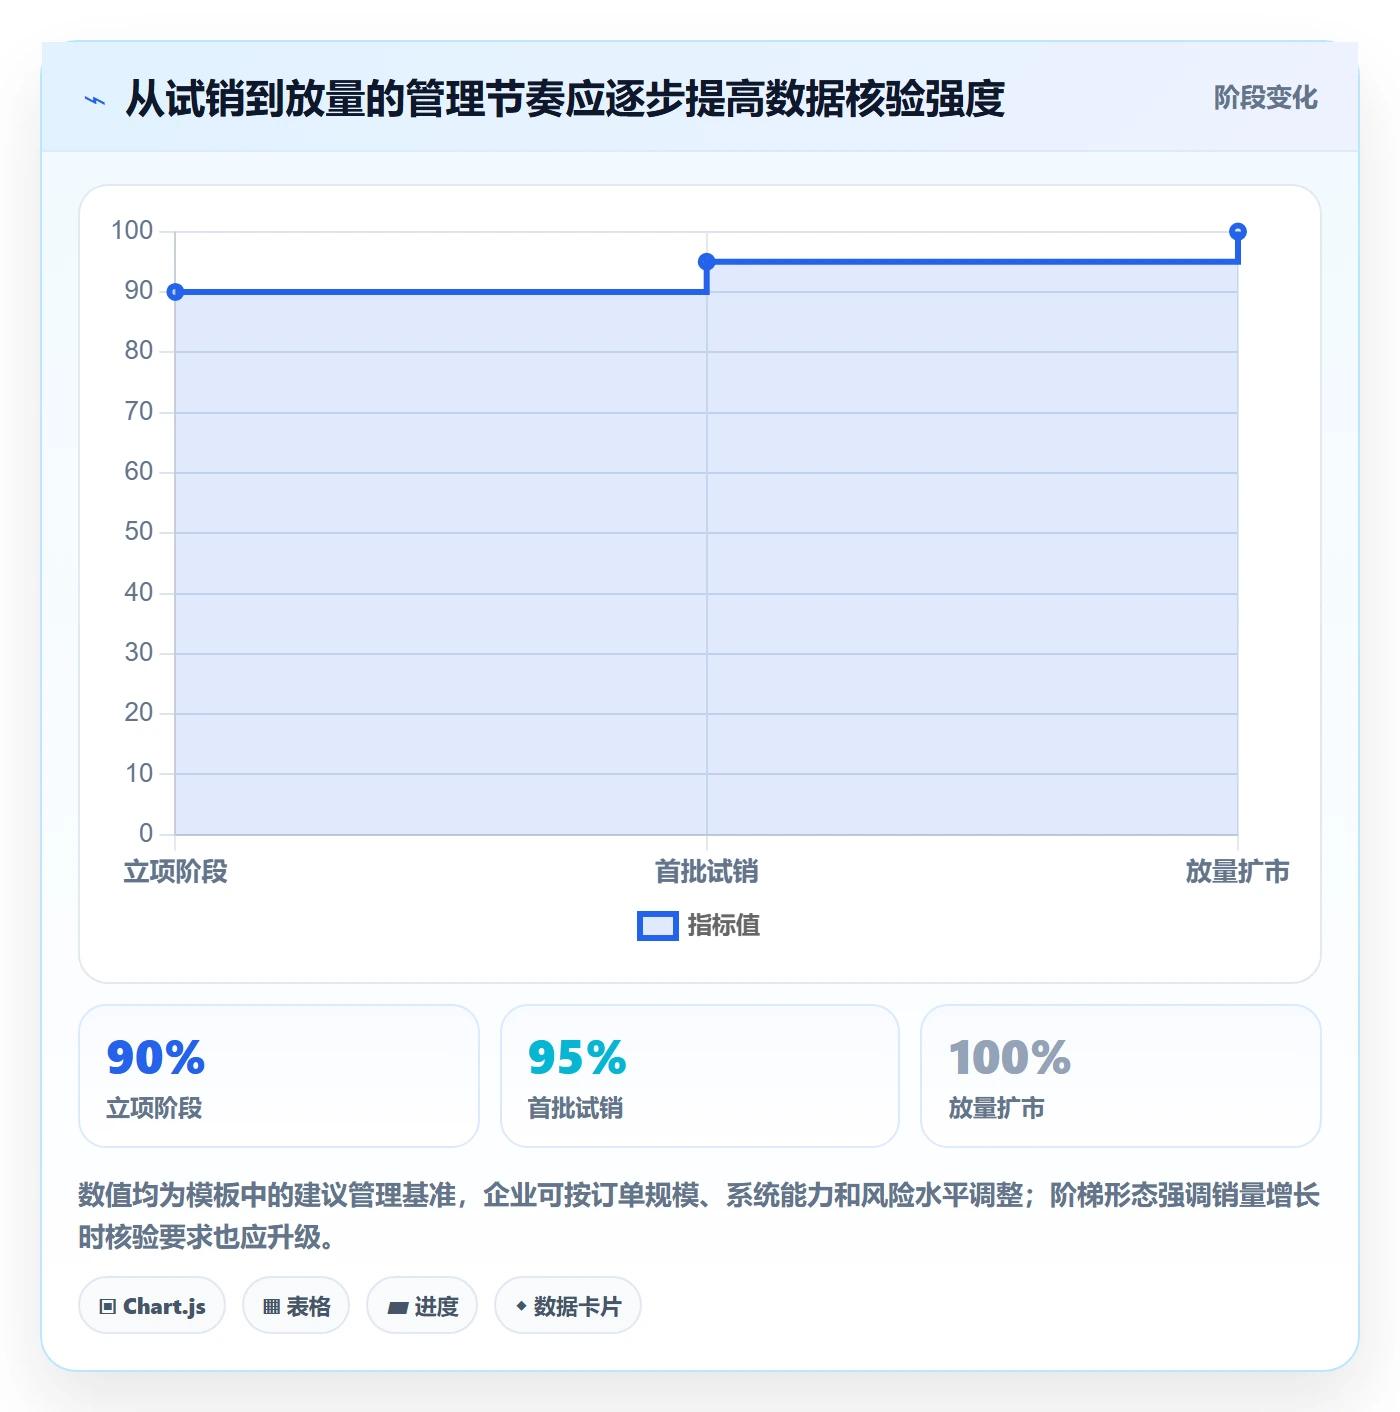Click the 100% value in the 放量扩市 card
This screenshot has height=1412, width=1400.
click(1010, 1058)
